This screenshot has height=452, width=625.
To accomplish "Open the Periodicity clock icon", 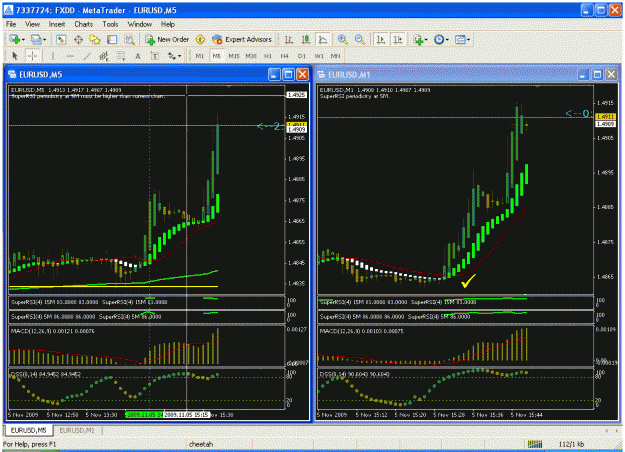I will point(439,39).
